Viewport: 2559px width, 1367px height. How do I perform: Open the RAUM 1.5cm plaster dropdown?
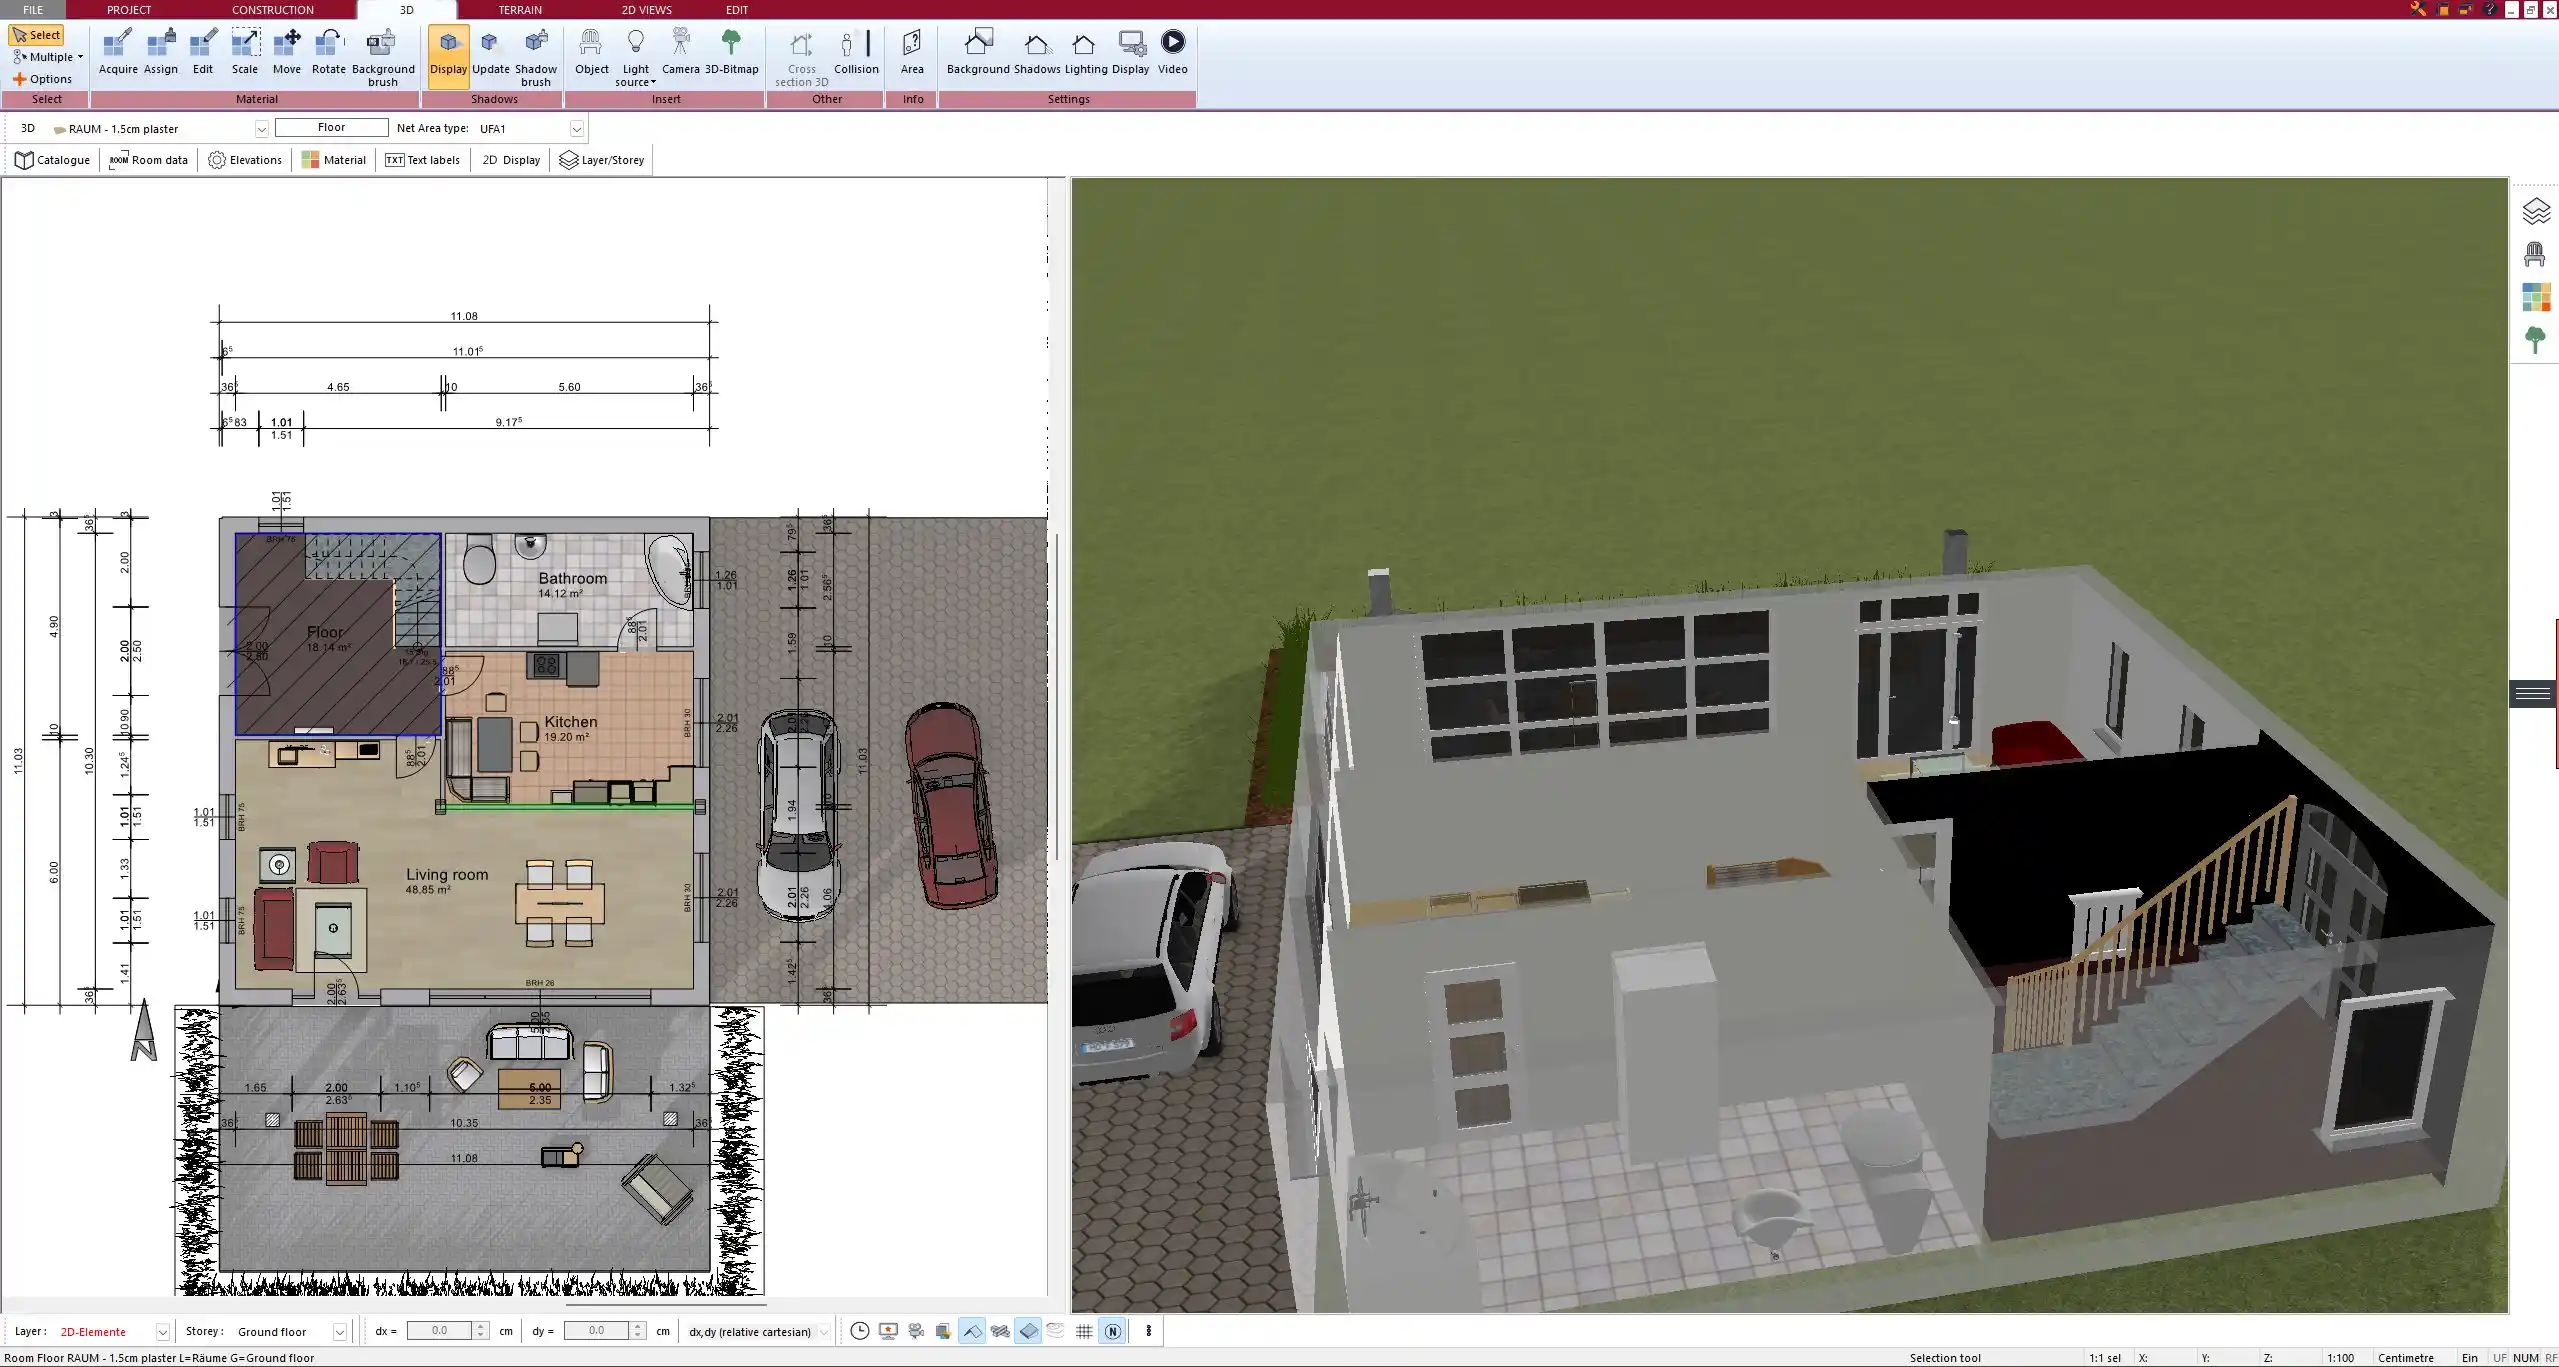tap(261, 129)
